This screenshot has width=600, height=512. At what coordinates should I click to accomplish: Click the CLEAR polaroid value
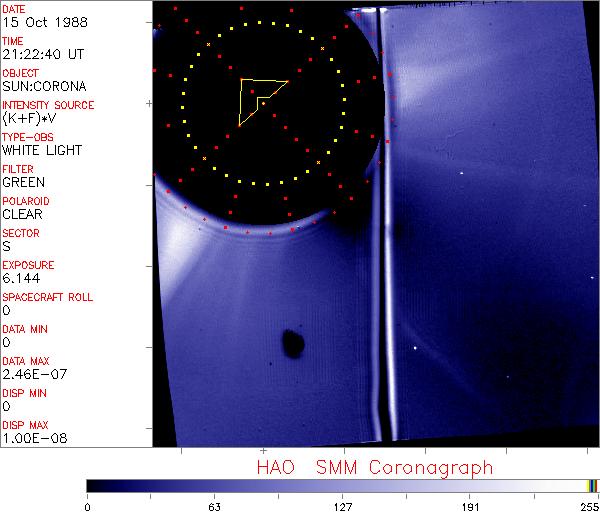pyautogui.click(x=23, y=214)
